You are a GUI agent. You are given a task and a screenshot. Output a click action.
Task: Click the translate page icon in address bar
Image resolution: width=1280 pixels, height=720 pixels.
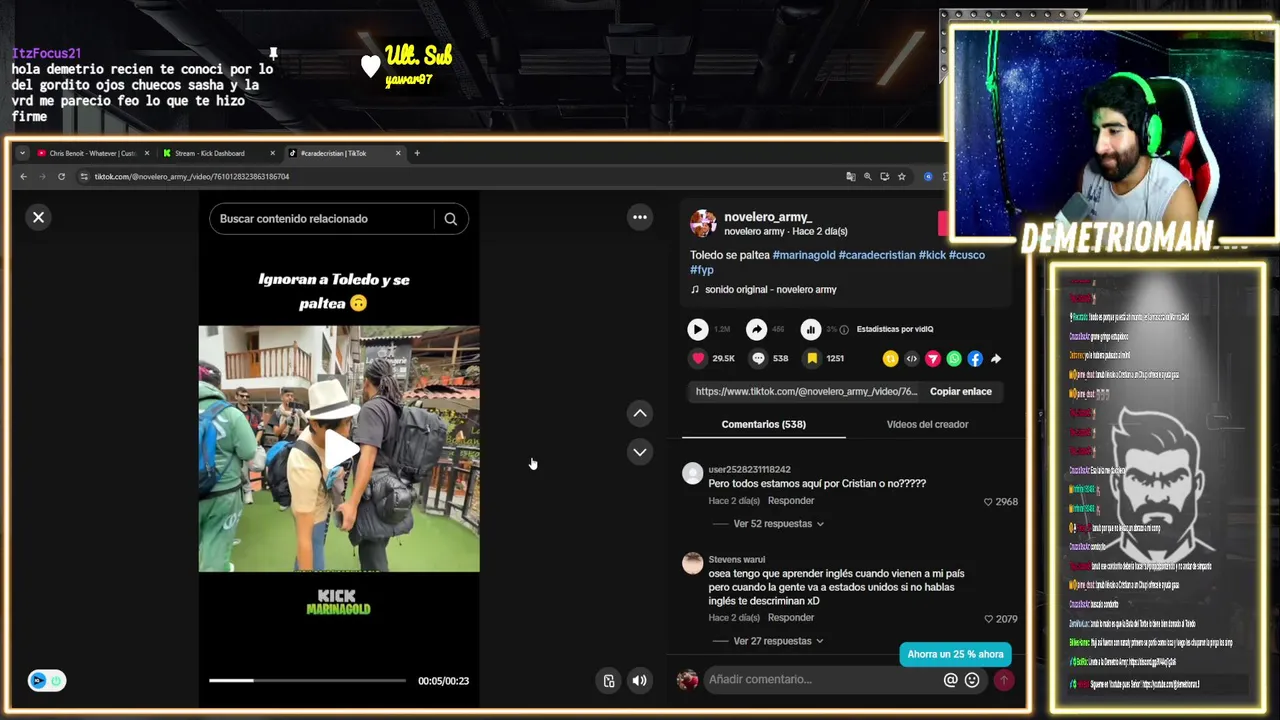(851, 177)
